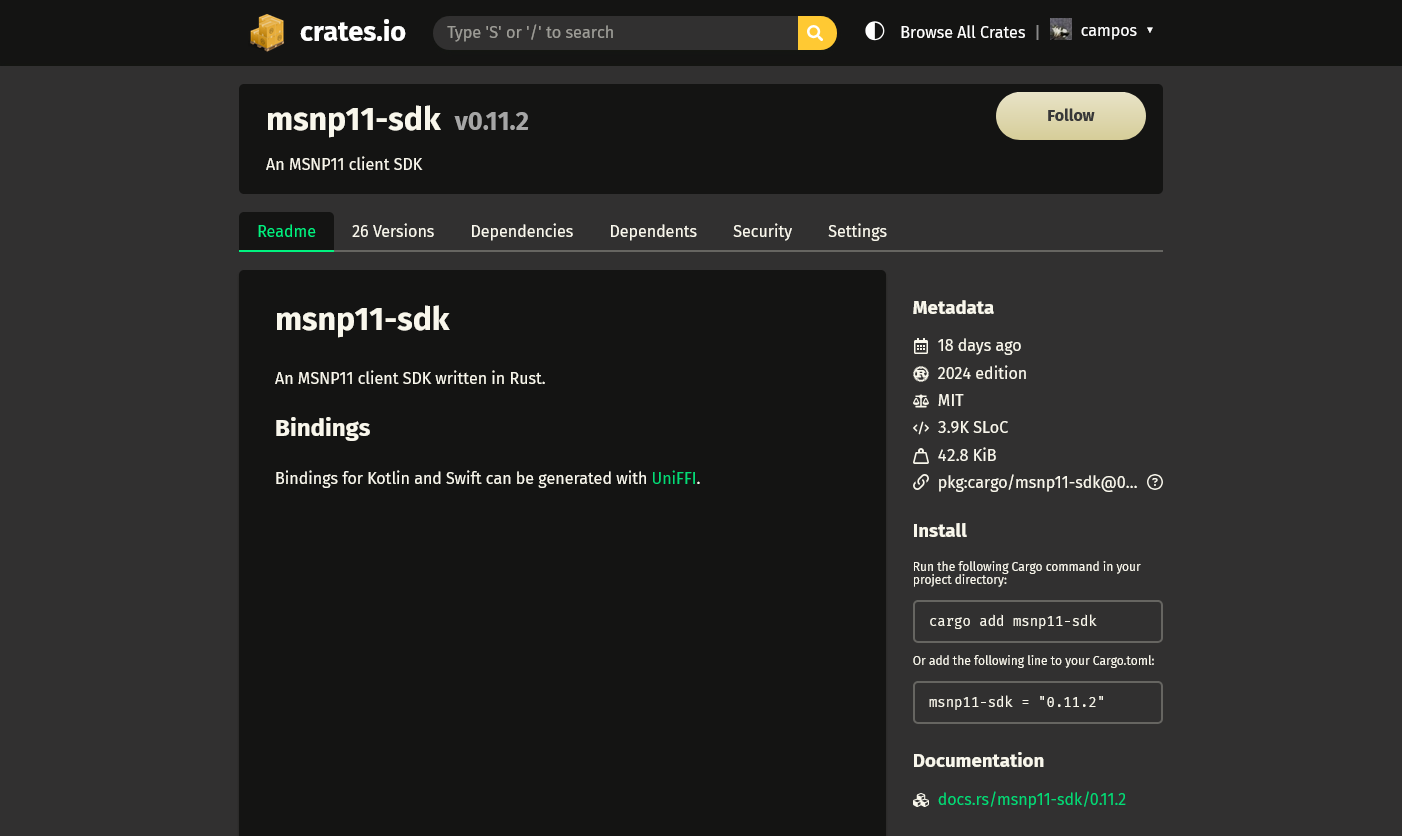The image size is (1402, 836).
Task: Open the Security tab
Action: click(762, 231)
